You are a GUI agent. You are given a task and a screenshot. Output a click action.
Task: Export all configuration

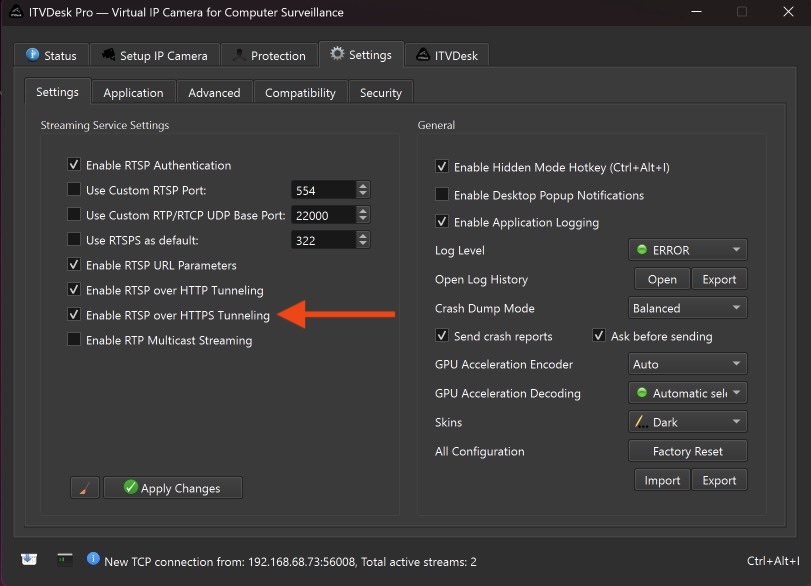pyautogui.click(x=719, y=479)
